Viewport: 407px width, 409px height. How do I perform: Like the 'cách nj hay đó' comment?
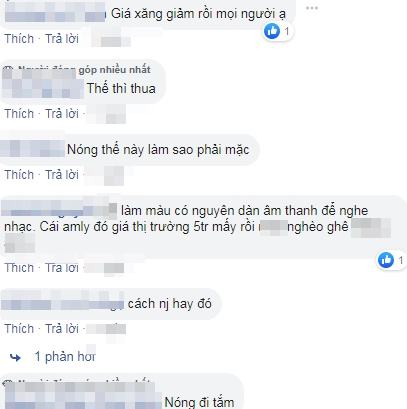click(19, 329)
